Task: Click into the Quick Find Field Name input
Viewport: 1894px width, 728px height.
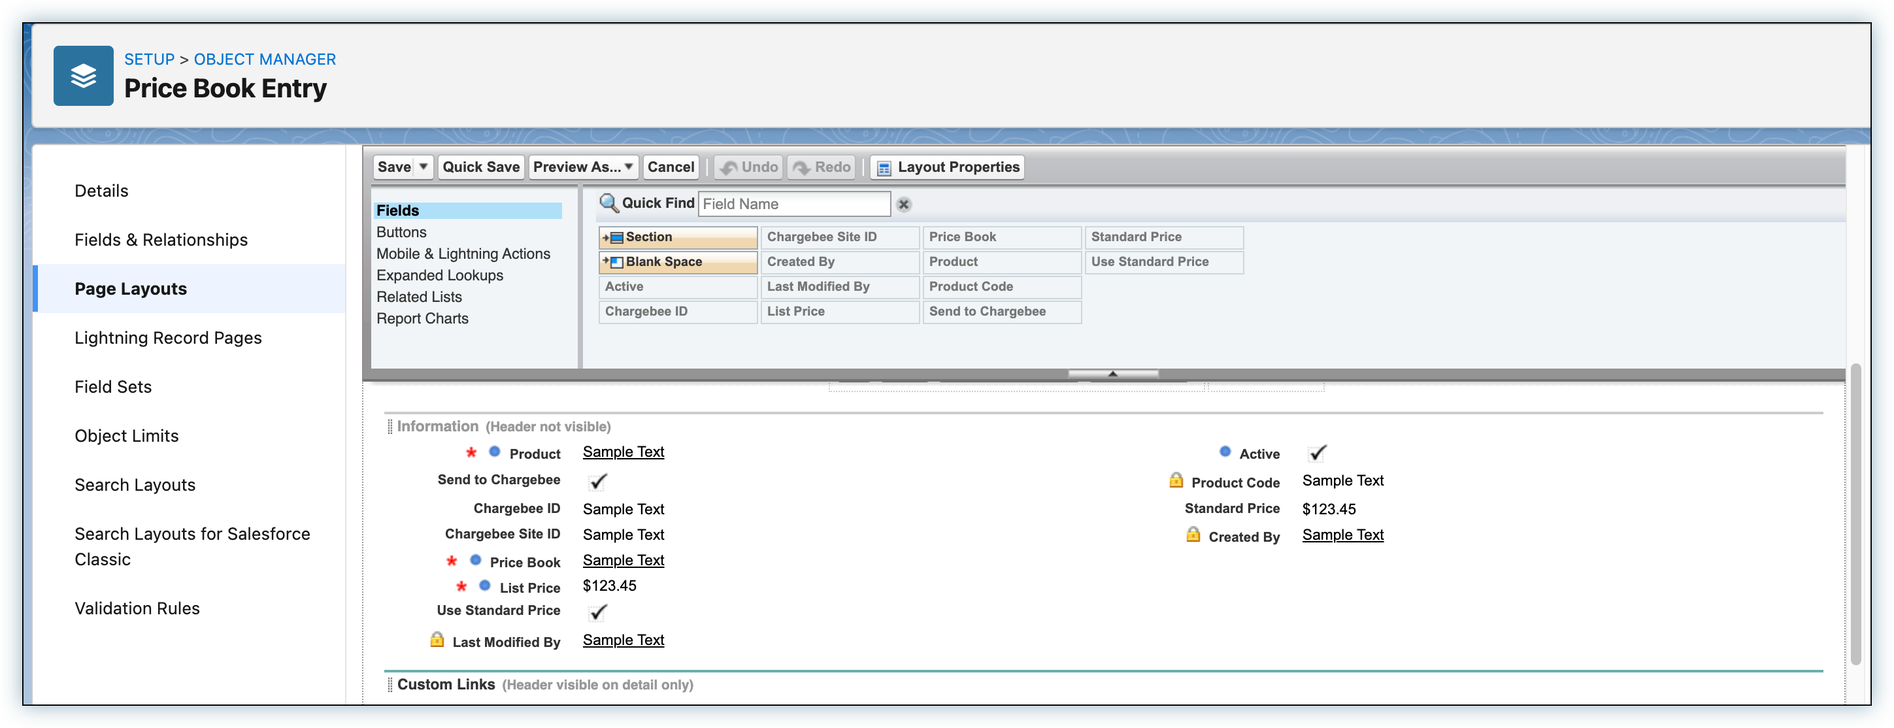Action: tap(793, 204)
